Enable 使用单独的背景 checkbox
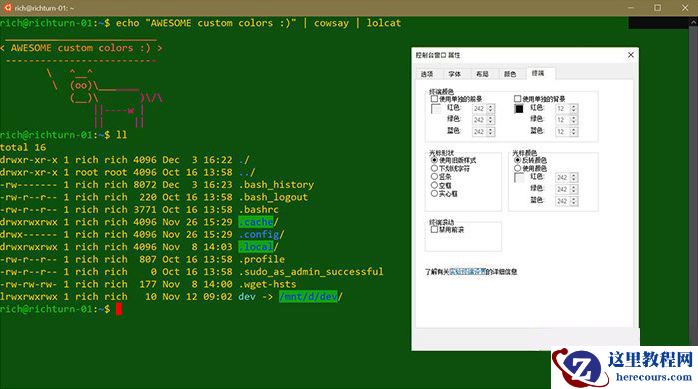Screen dimensions: 698x389 tap(517, 99)
